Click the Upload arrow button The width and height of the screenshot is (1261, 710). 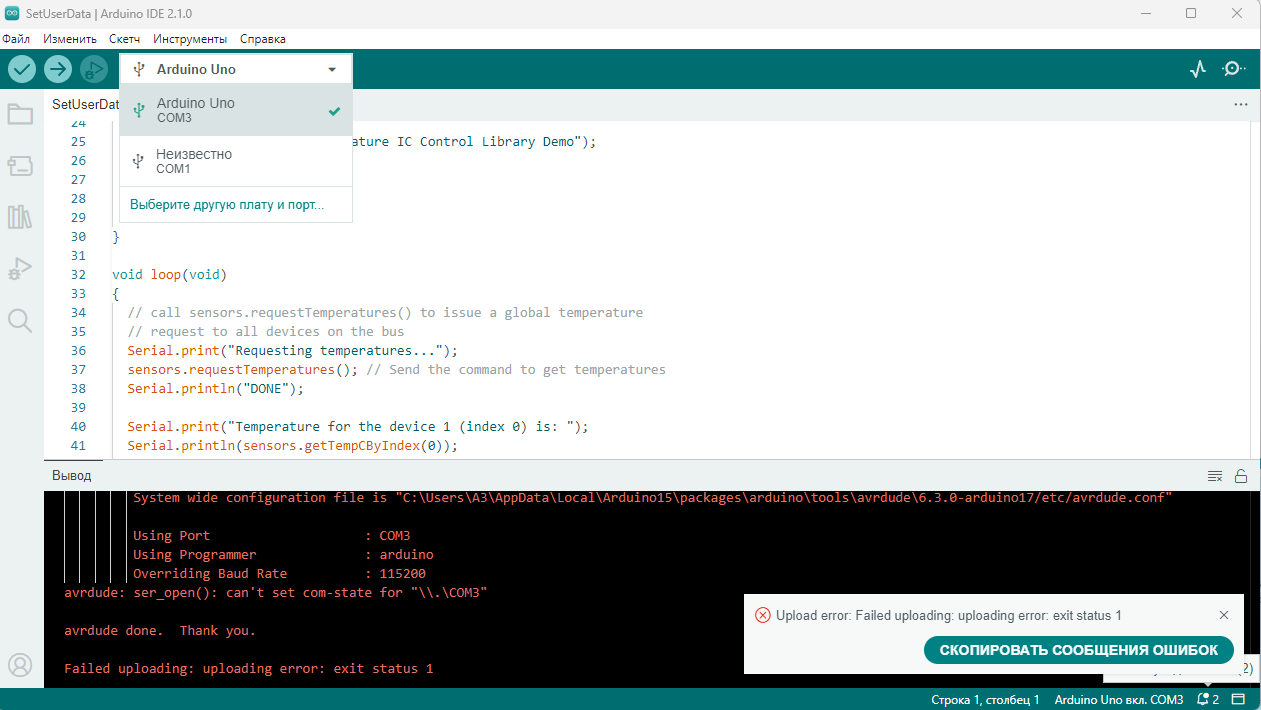coord(58,69)
